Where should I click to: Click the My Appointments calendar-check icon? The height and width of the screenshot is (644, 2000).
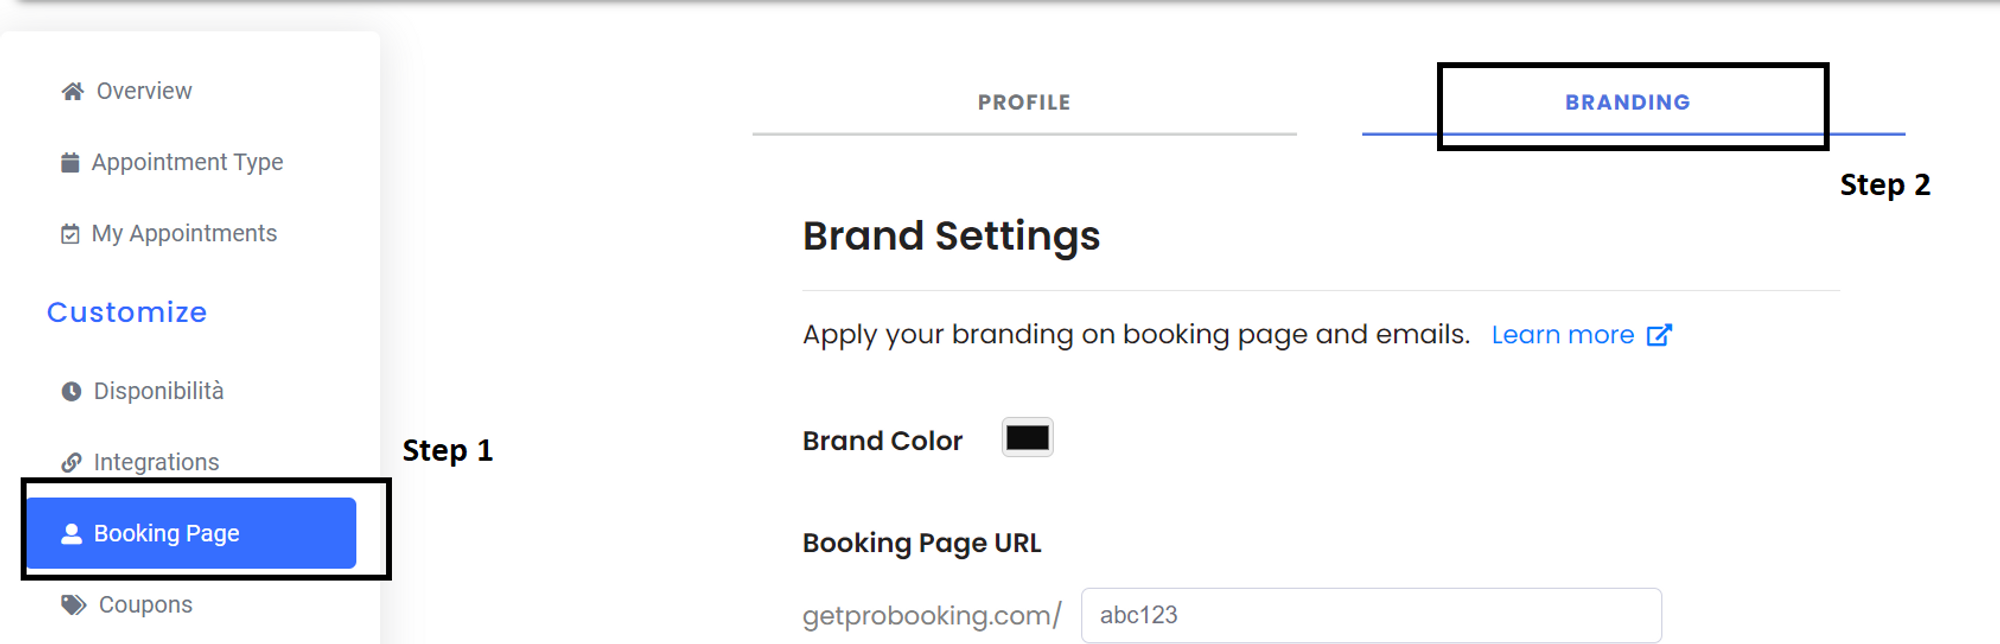coord(70,234)
